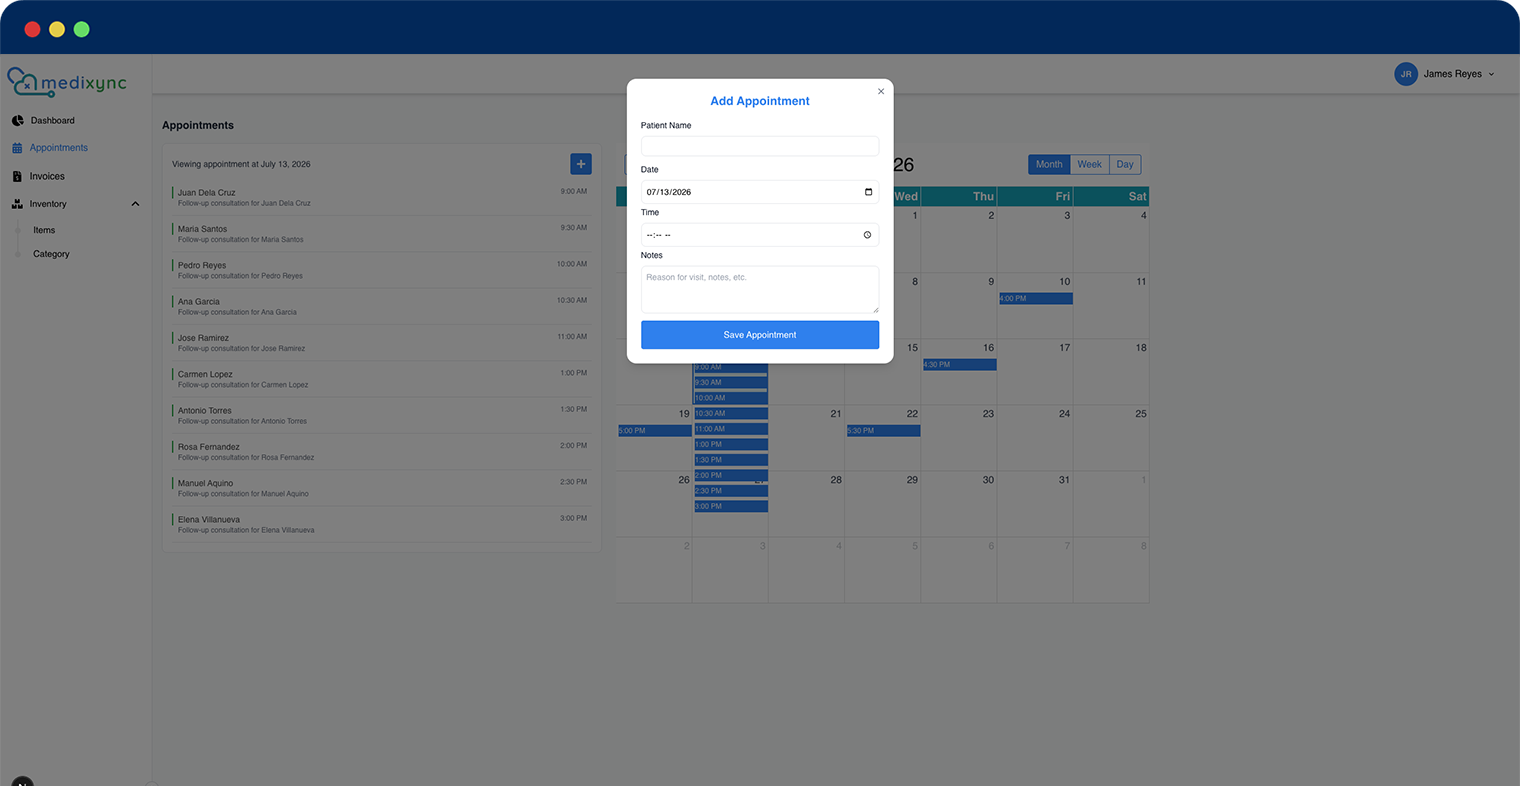Click the JR avatar icon
The width and height of the screenshot is (1520, 786).
(1406, 74)
